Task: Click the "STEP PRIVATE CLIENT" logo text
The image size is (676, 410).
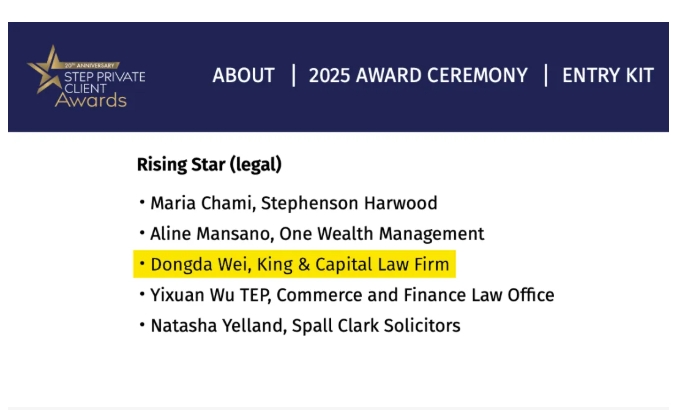Action: coord(103,80)
